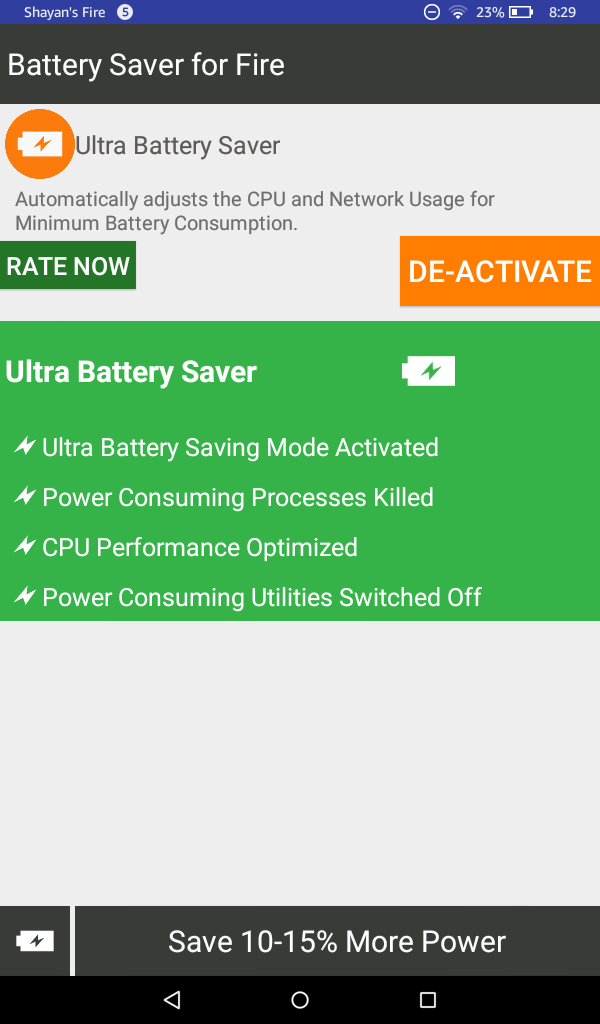Tap the Ultra Battery Saver green heading

click(131, 372)
